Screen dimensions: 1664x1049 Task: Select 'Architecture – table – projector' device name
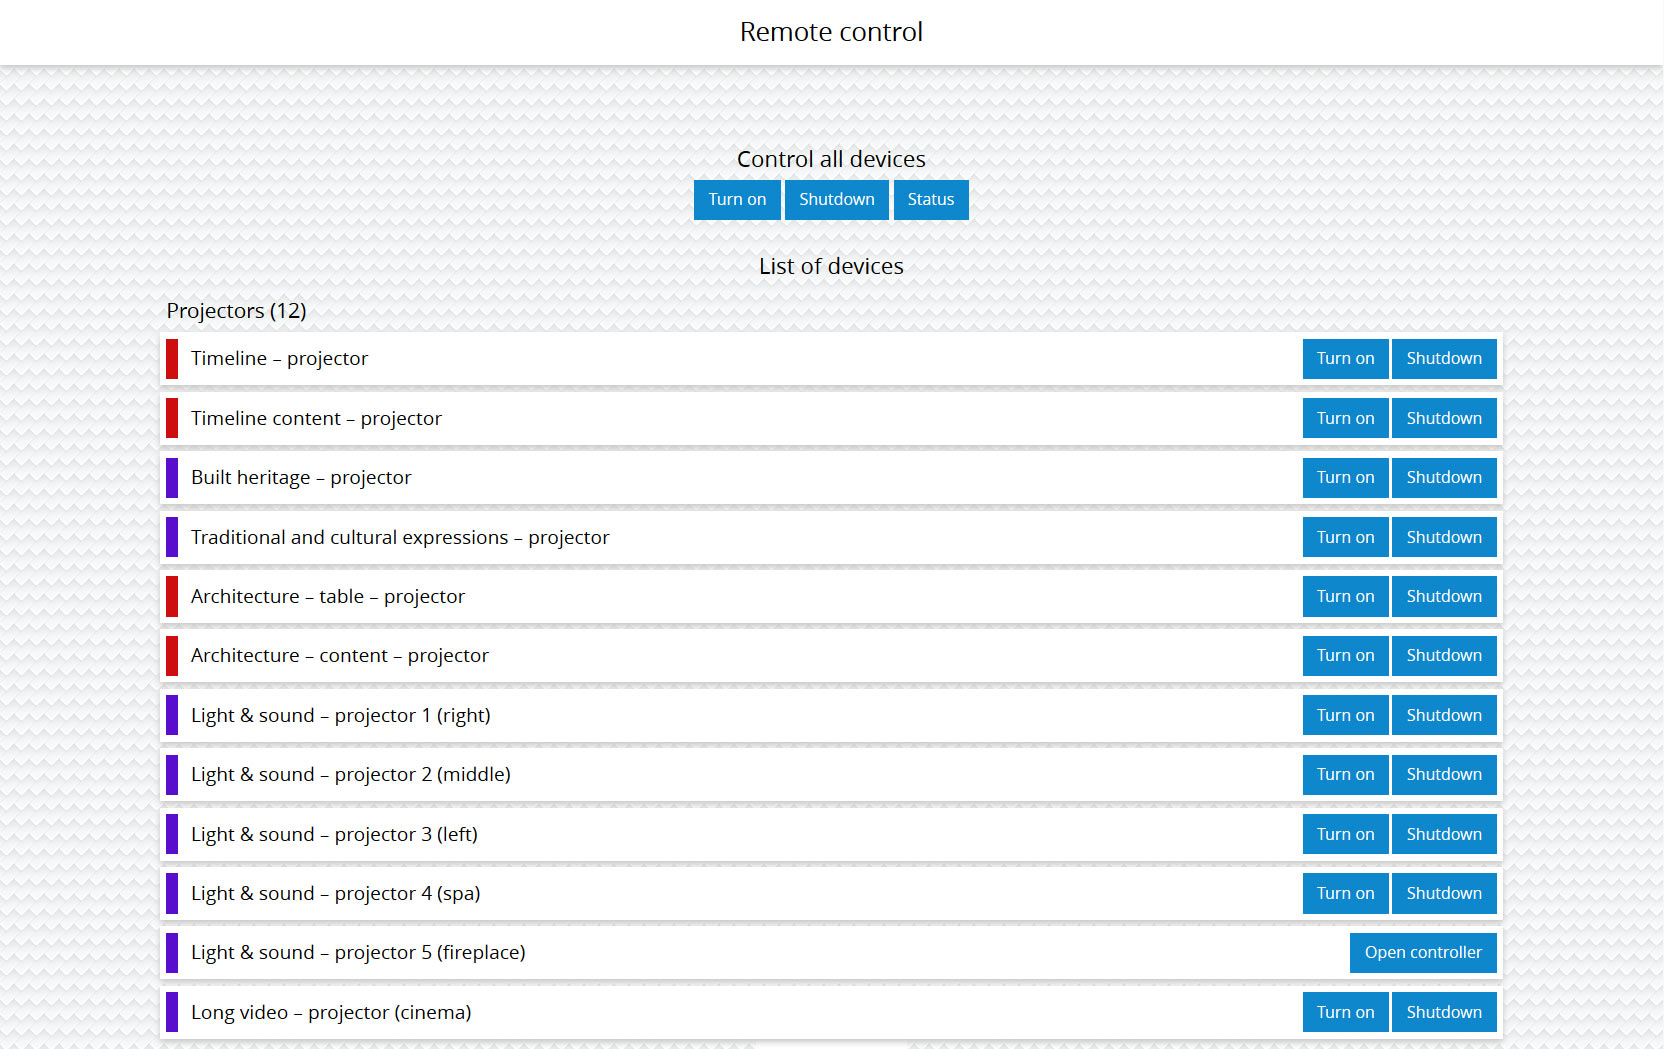coord(328,596)
